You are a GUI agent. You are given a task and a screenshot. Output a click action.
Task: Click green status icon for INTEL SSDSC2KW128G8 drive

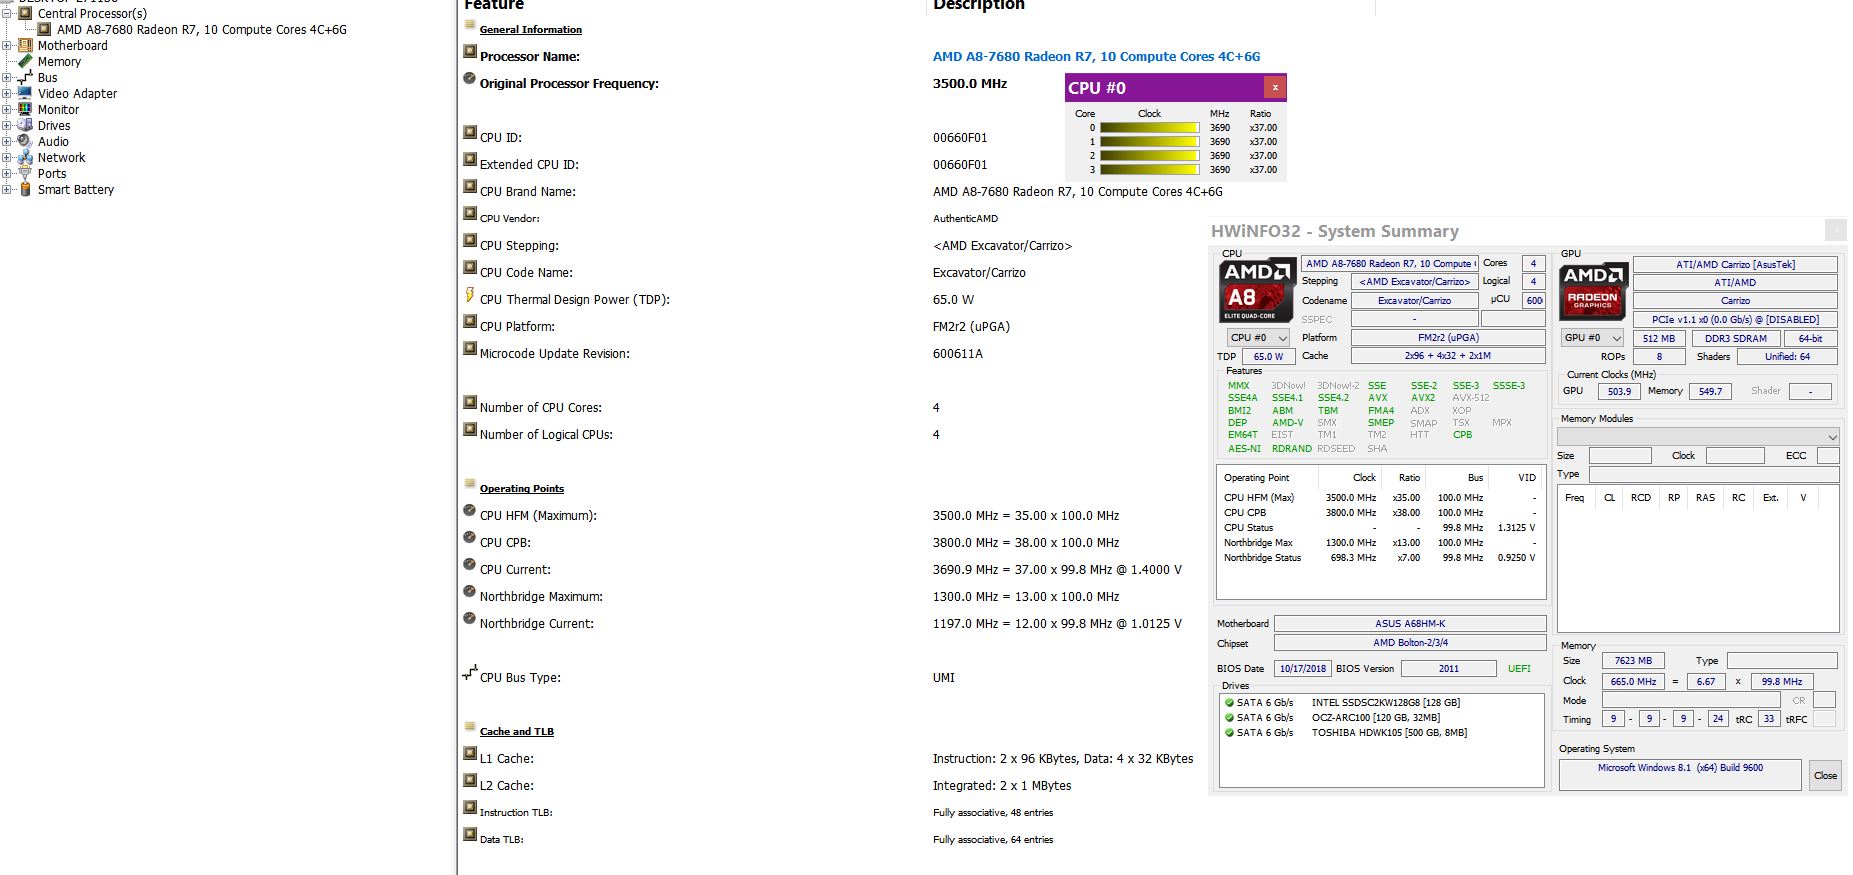[1229, 703]
